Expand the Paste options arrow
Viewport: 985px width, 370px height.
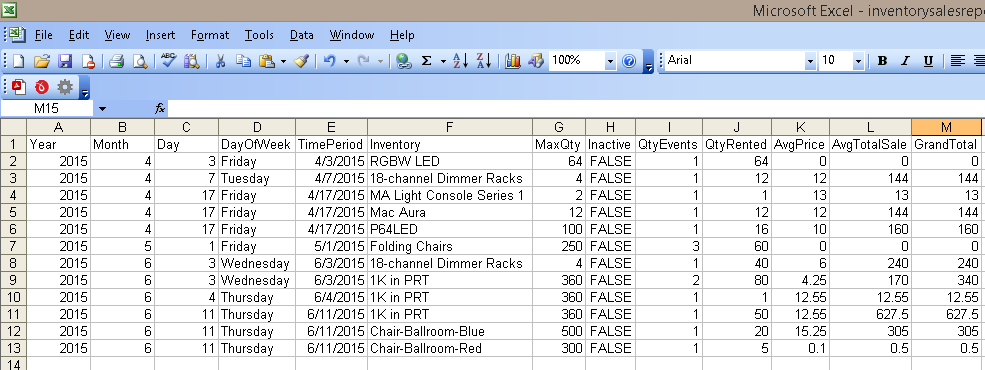pyautogui.click(x=283, y=61)
